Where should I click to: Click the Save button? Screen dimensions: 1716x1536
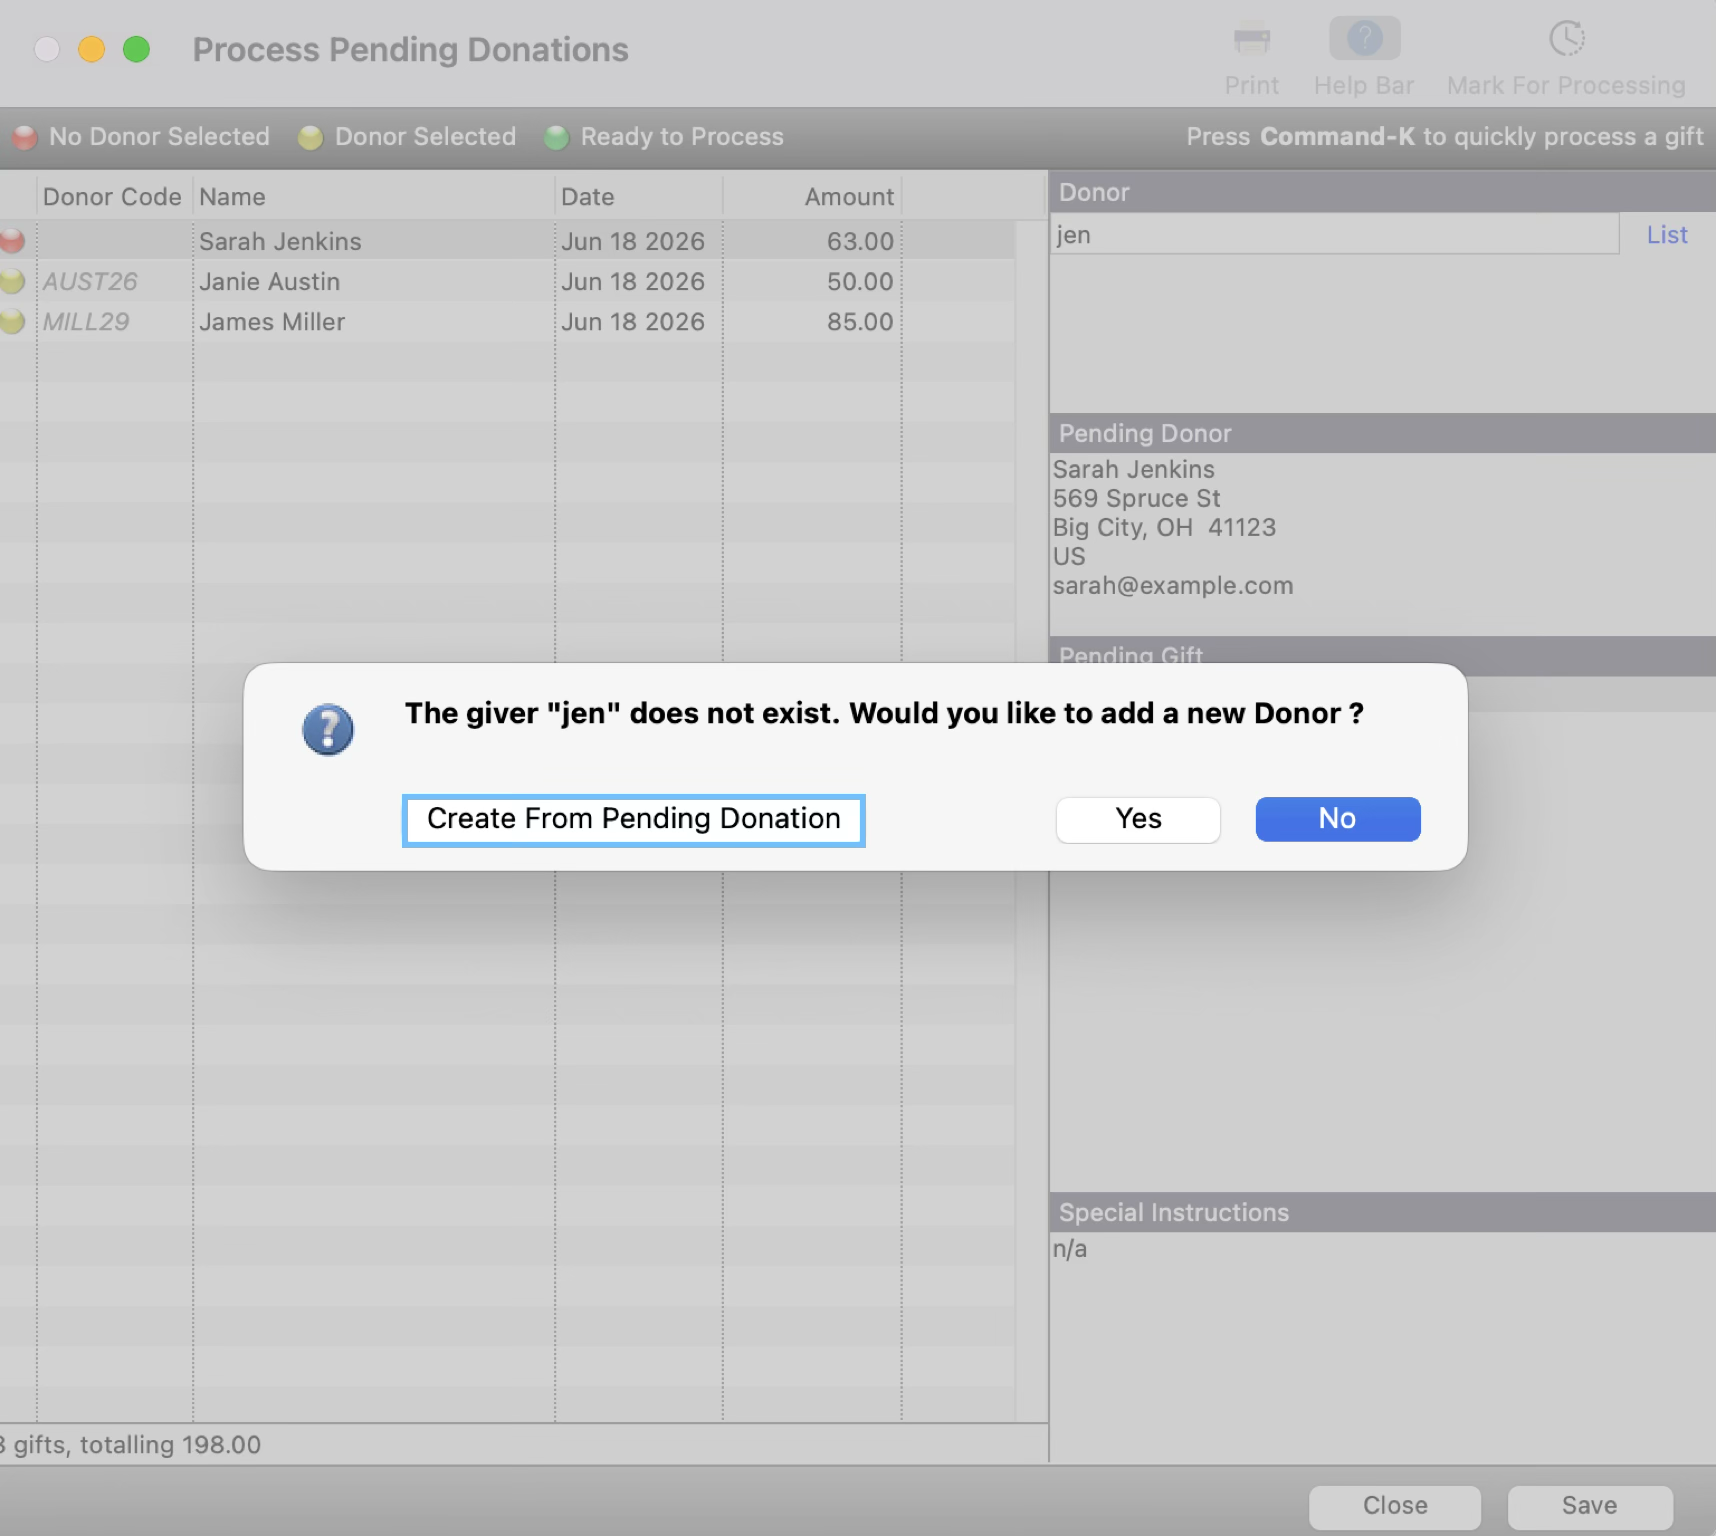(x=1589, y=1506)
